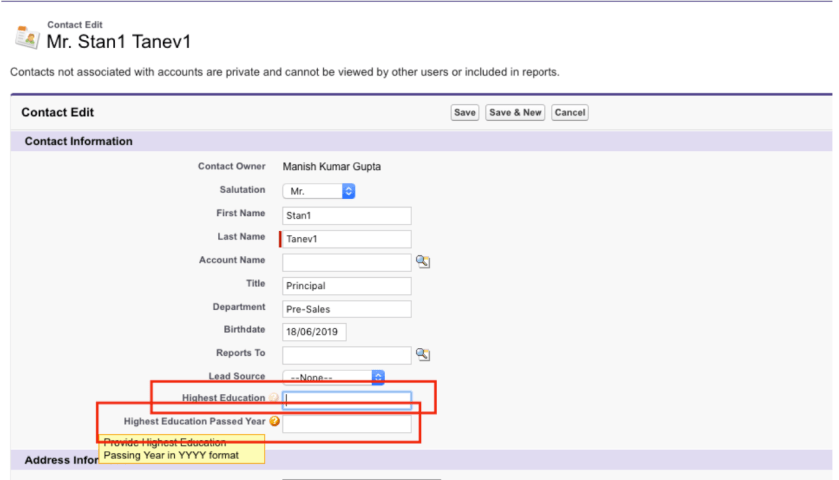Click the contact card icon beside the name

coord(26,36)
